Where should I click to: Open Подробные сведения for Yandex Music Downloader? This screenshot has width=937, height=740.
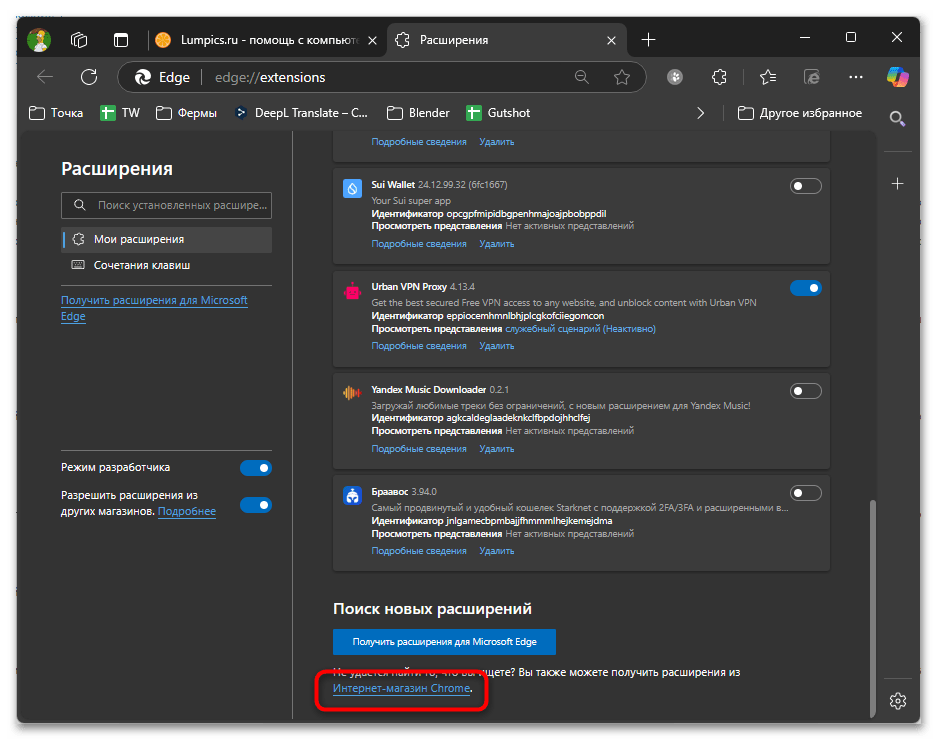[419, 449]
